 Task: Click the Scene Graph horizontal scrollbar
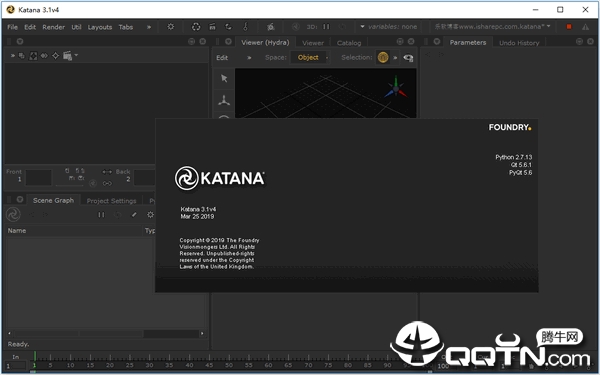[106, 333]
